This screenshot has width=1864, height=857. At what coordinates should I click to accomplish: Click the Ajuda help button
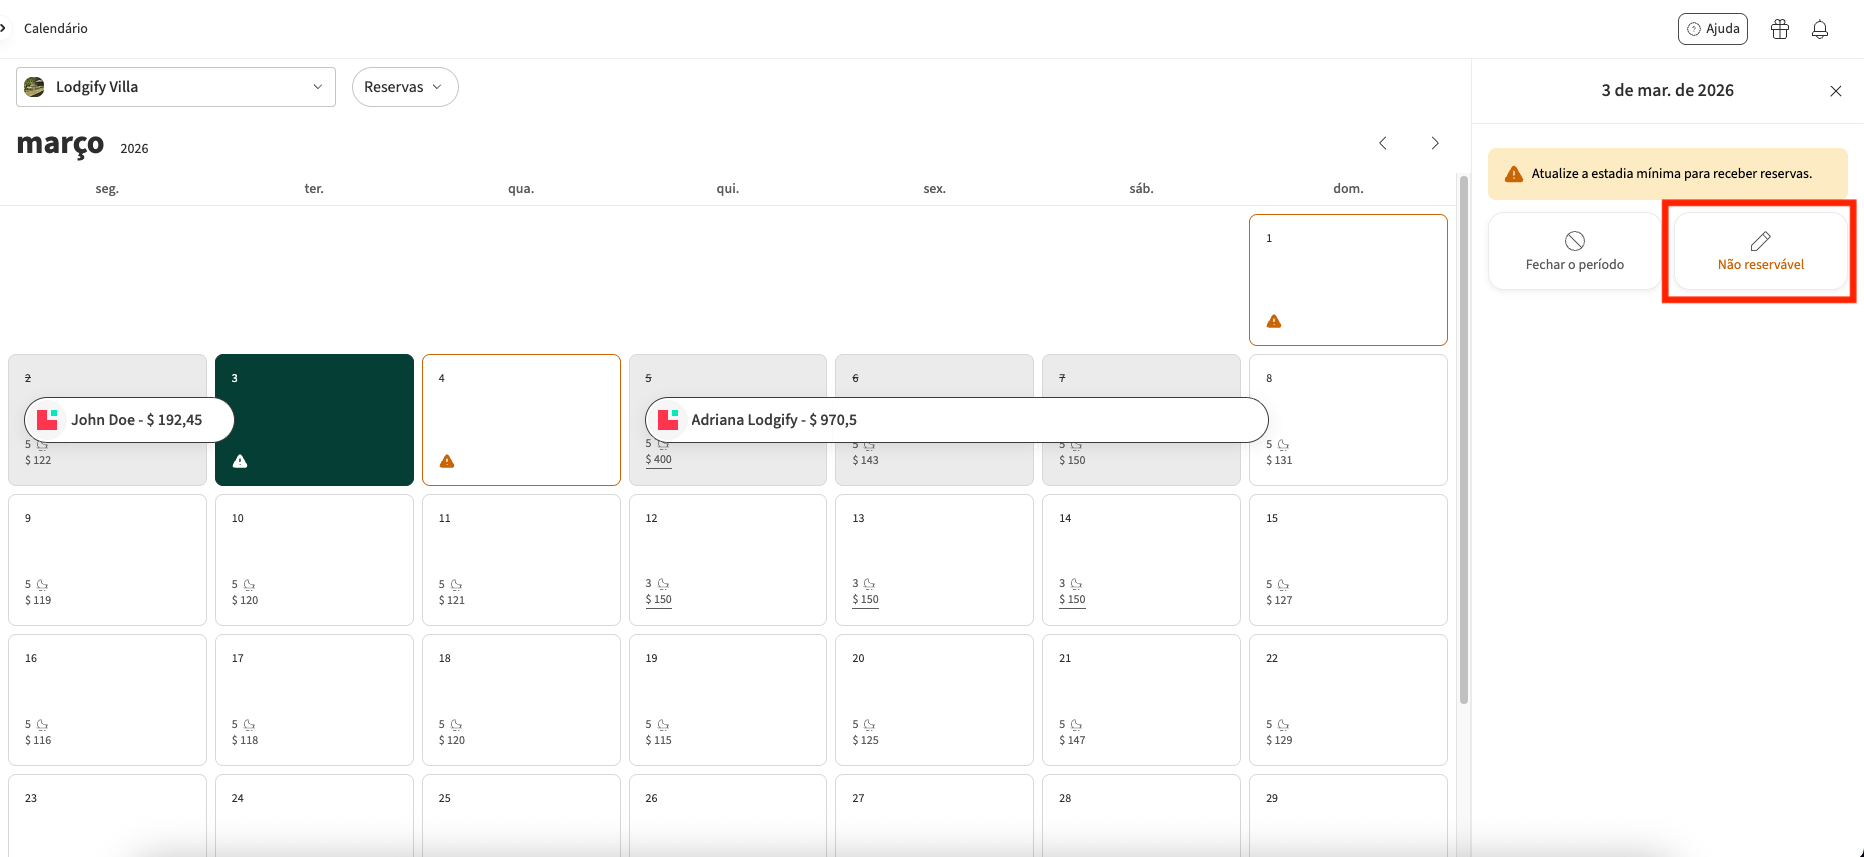(x=1712, y=29)
